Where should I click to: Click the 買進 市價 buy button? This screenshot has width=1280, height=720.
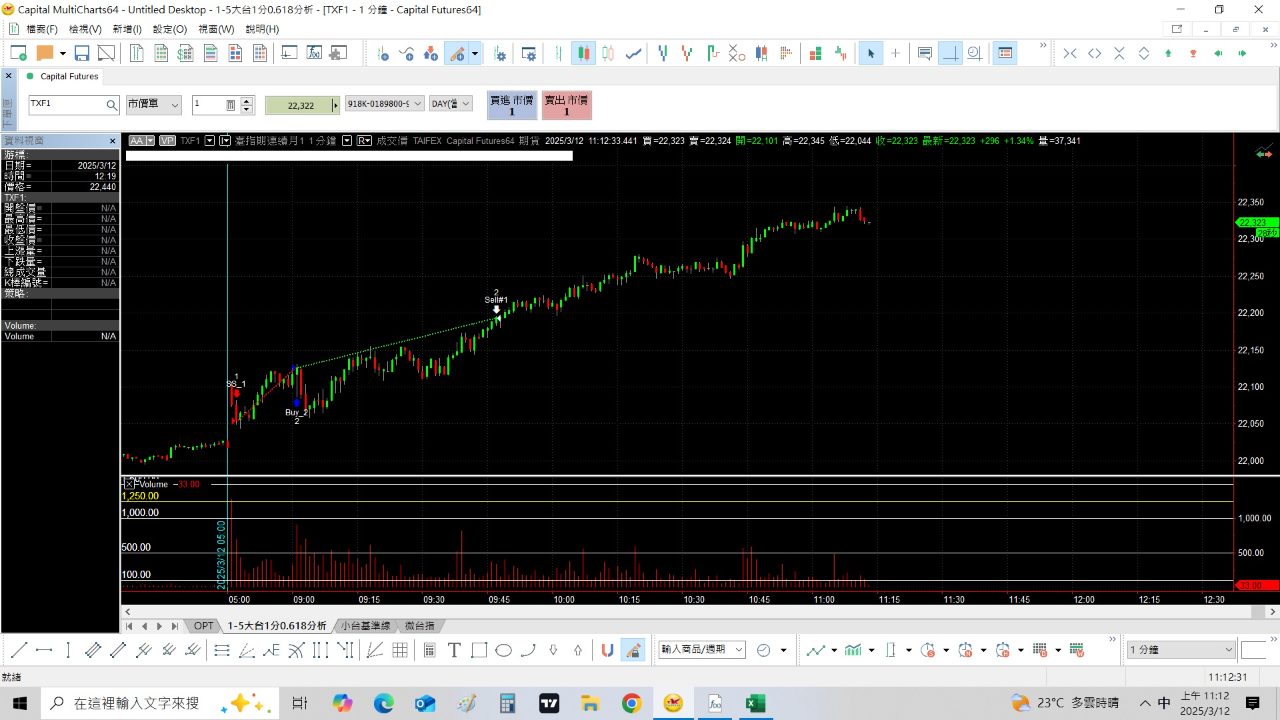pyautogui.click(x=511, y=105)
